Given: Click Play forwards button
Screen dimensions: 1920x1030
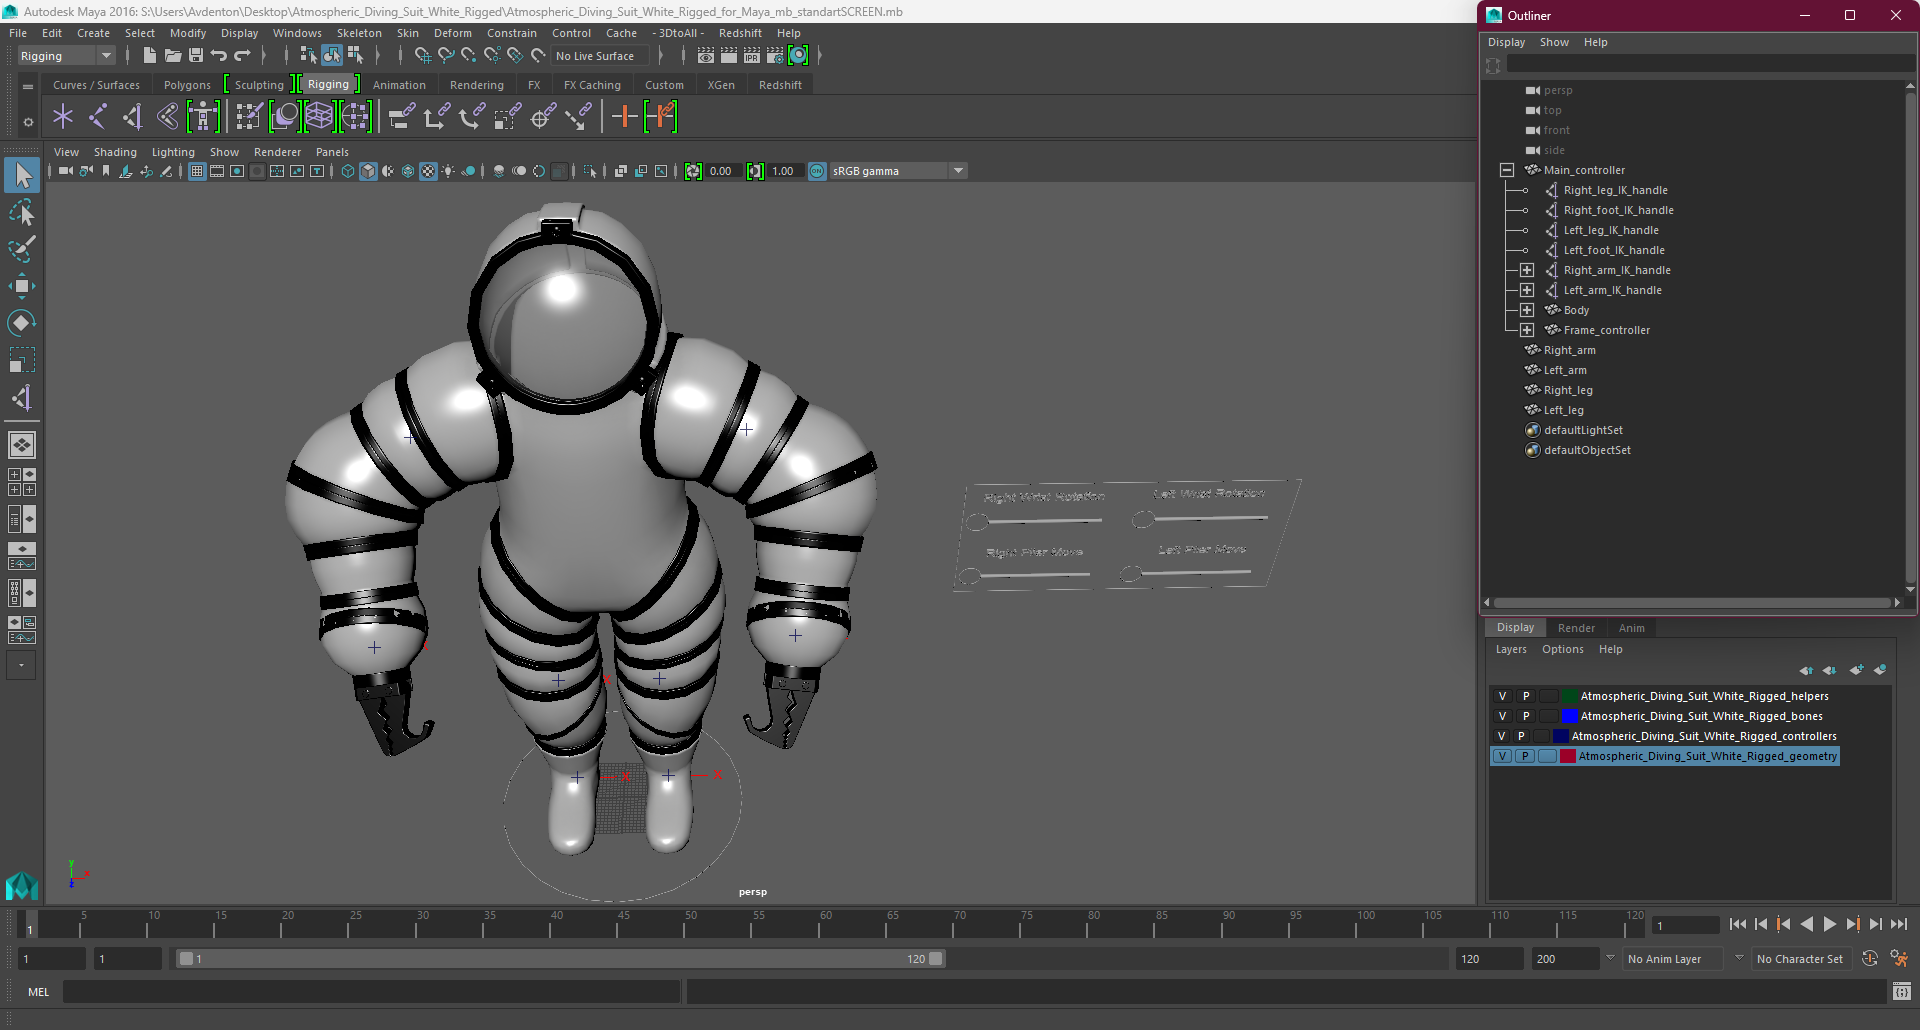Looking at the screenshot, I should tap(1829, 925).
